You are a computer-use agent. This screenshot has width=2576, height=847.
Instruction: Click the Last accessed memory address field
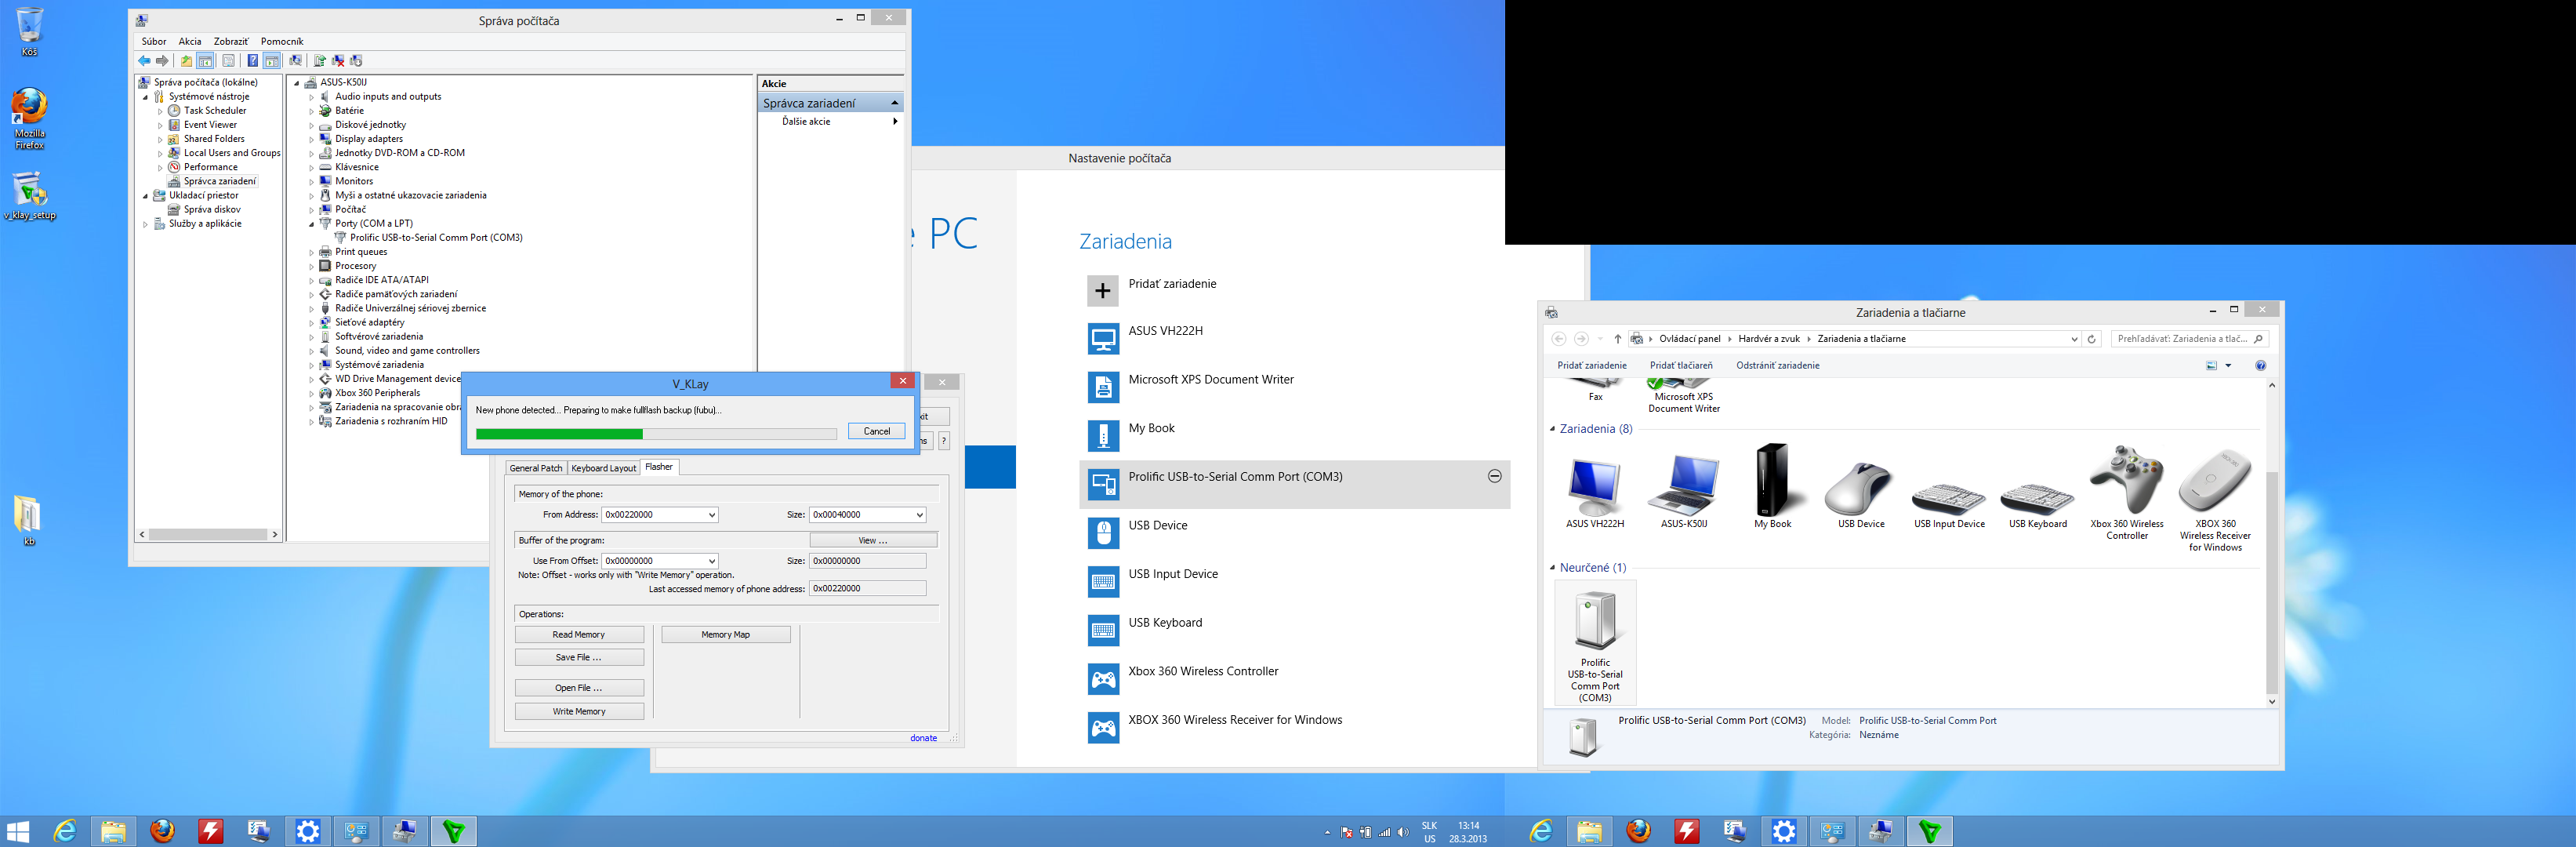click(867, 589)
